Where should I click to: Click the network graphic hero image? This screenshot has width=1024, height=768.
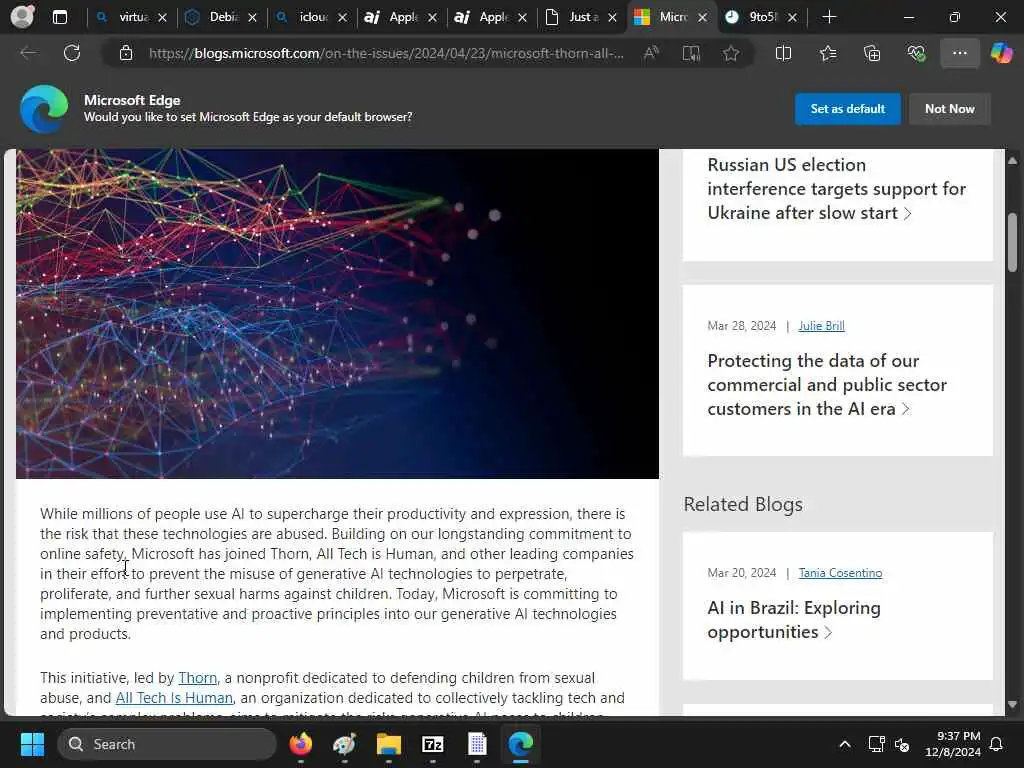click(x=337, y=313)
